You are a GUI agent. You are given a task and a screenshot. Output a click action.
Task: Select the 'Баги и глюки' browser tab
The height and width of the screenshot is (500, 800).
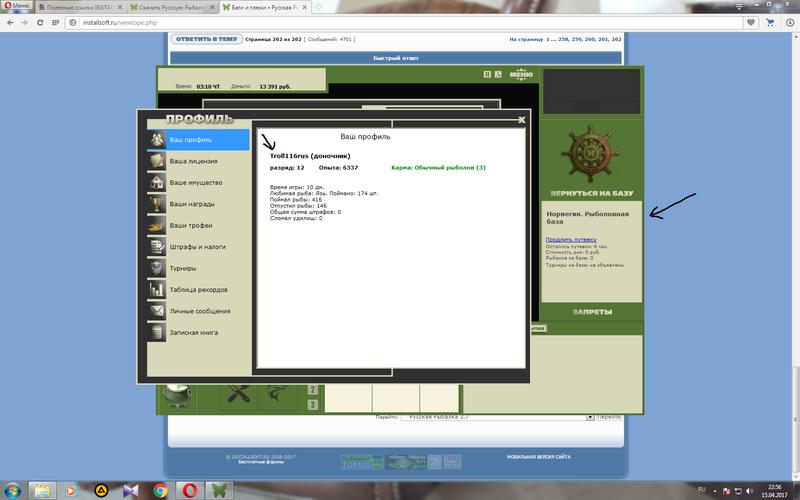pyautogui.click(x=264, y=7)
